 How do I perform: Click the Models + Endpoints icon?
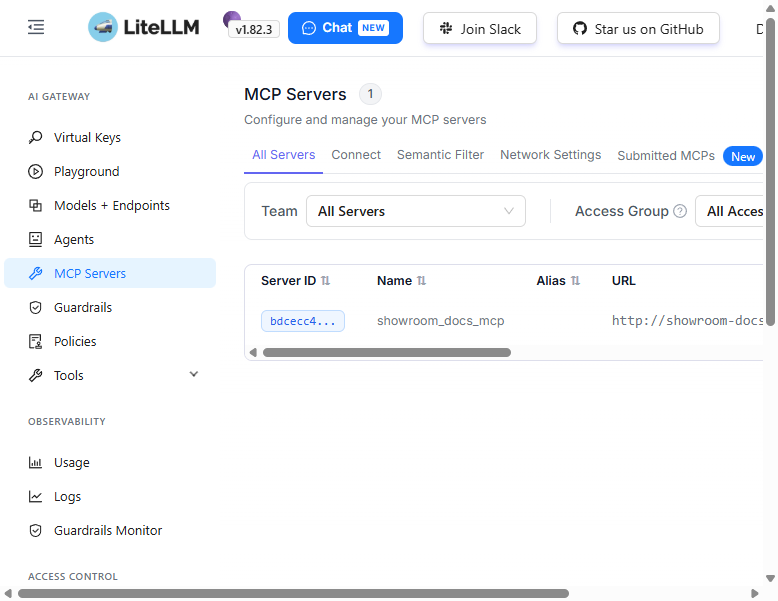35,205
